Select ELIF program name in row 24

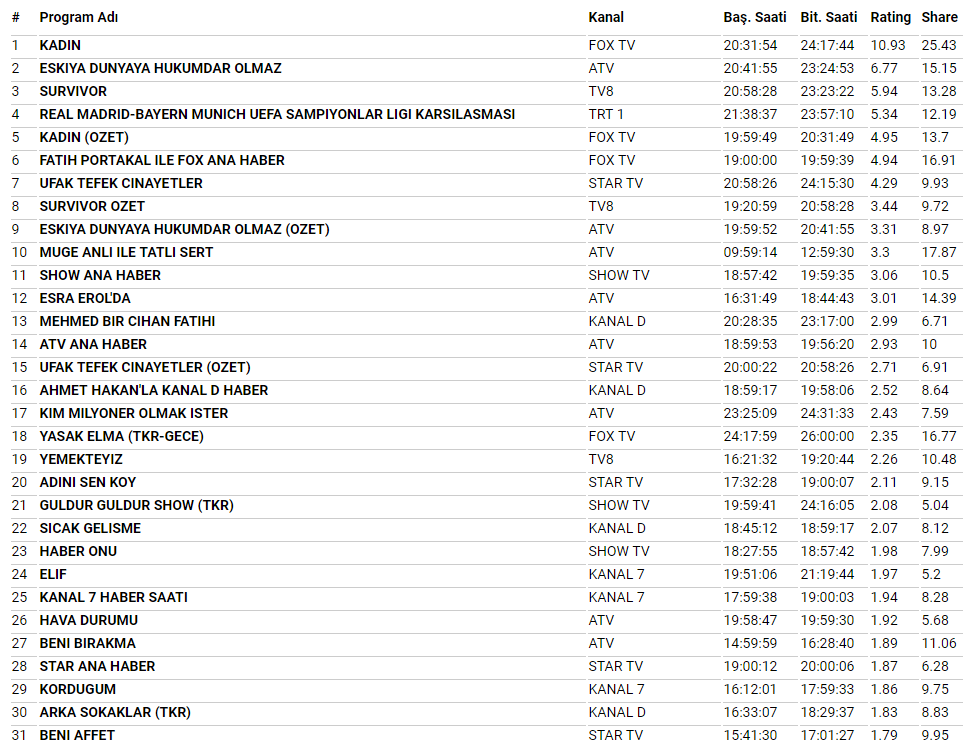click(53, 575)
